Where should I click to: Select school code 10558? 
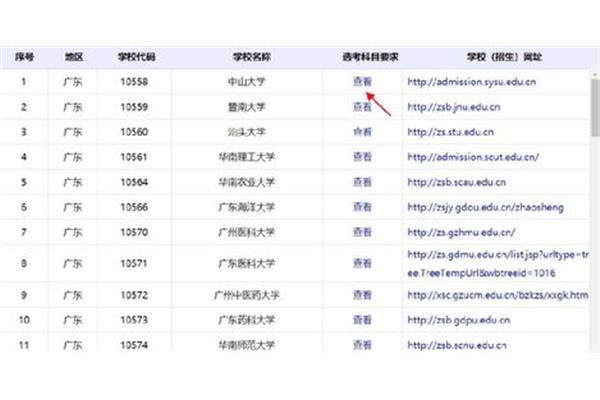tap(134, 82)
